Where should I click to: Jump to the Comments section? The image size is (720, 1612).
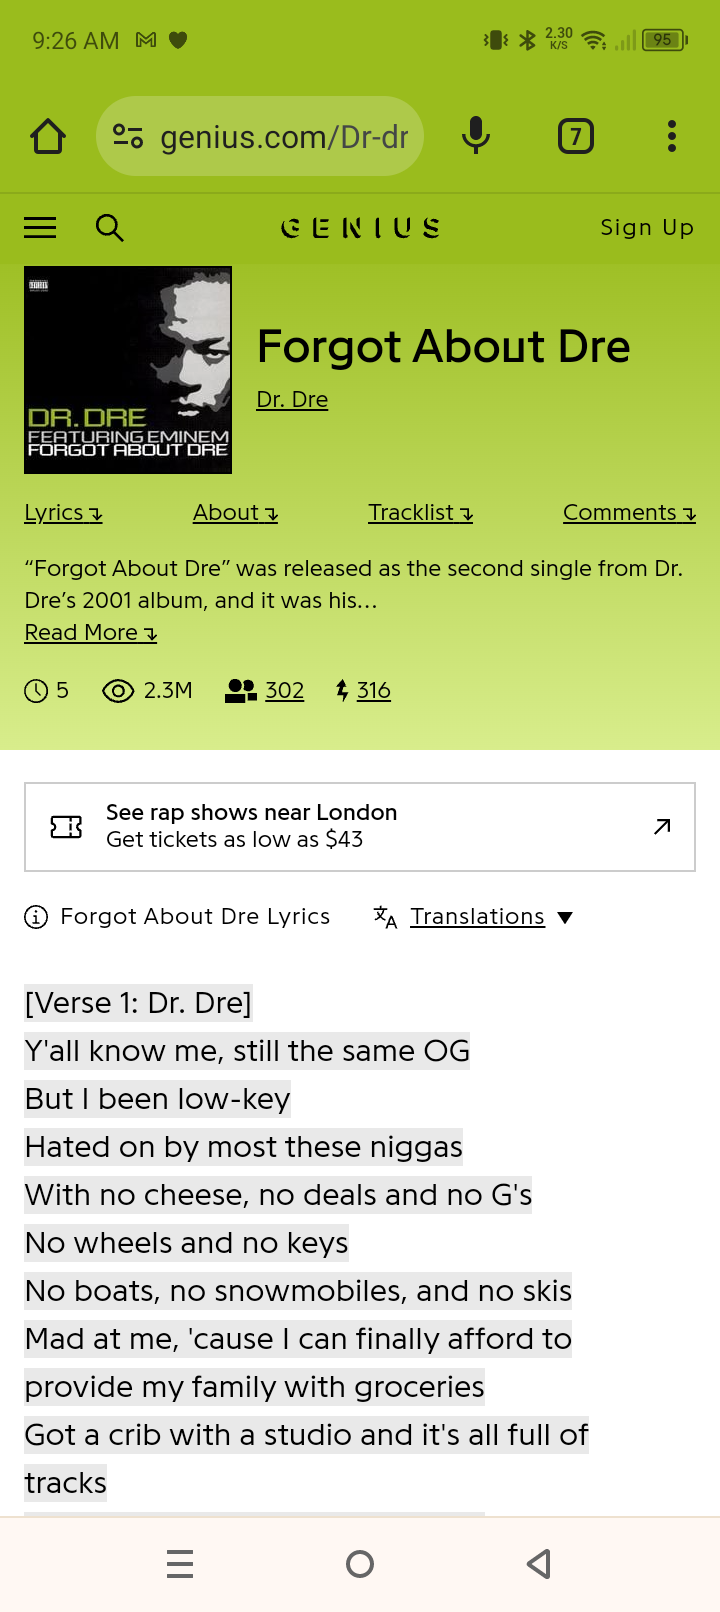tap(629, 513)
